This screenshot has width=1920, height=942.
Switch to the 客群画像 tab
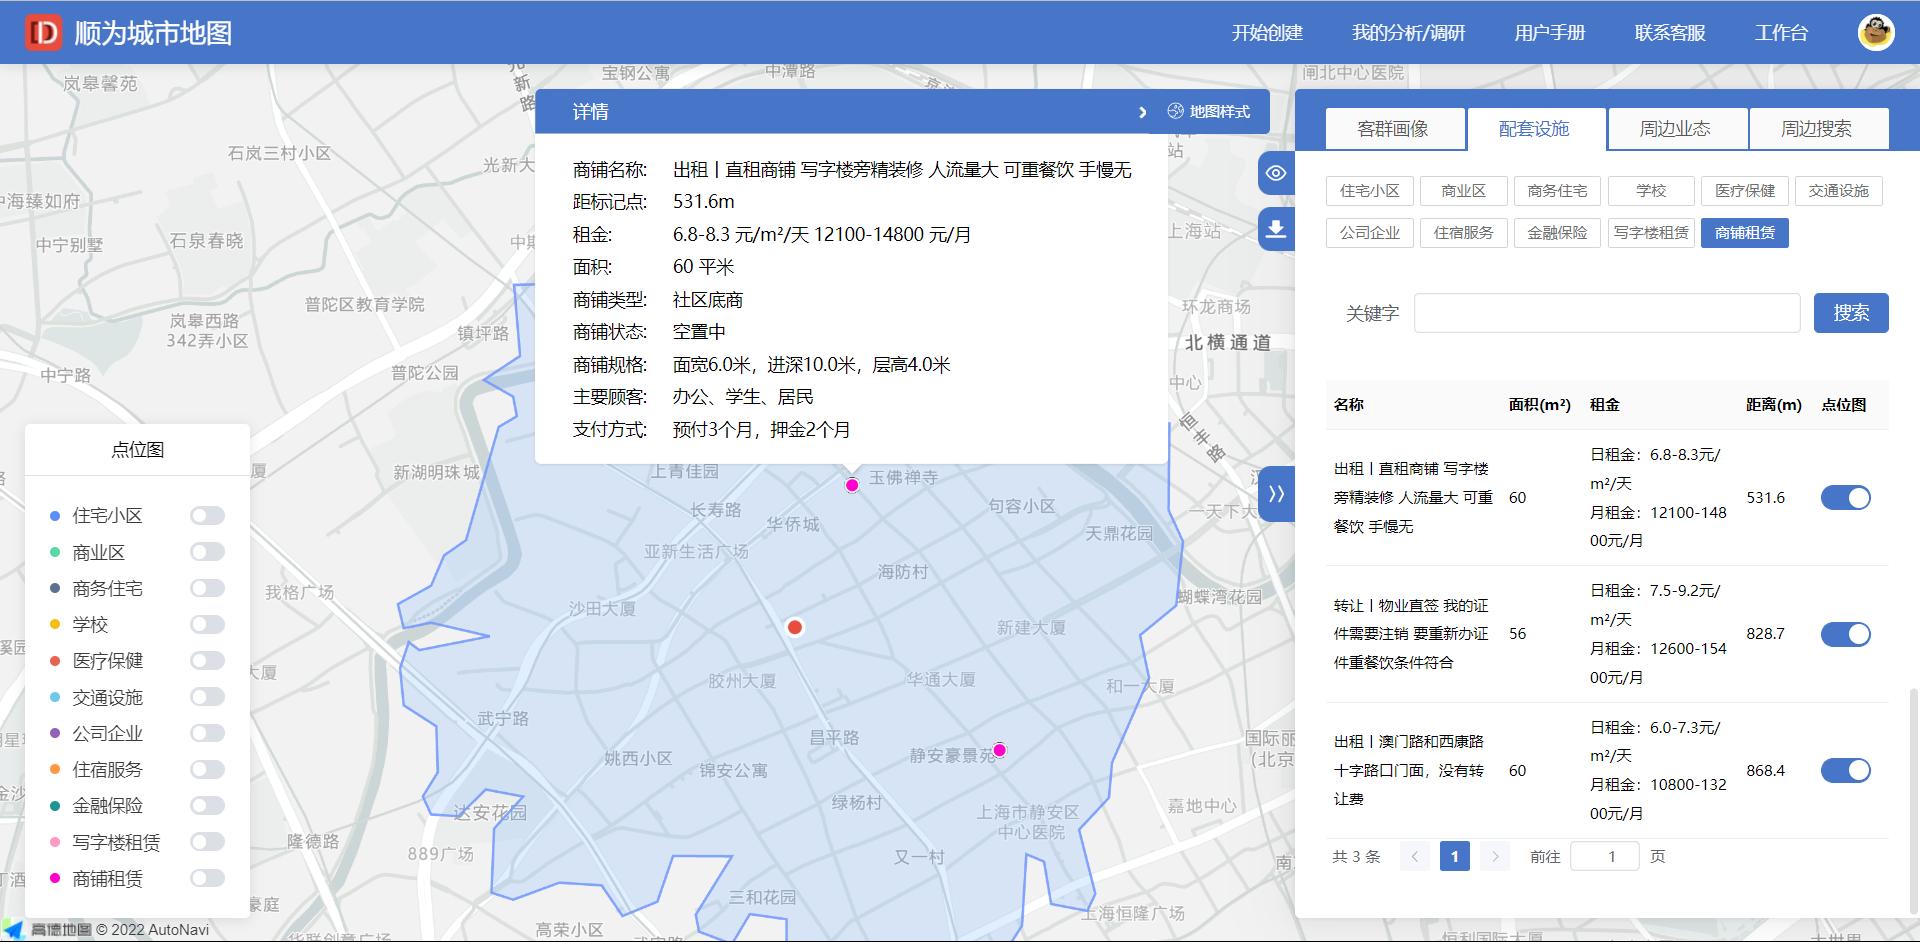(x=1394, y=128)
